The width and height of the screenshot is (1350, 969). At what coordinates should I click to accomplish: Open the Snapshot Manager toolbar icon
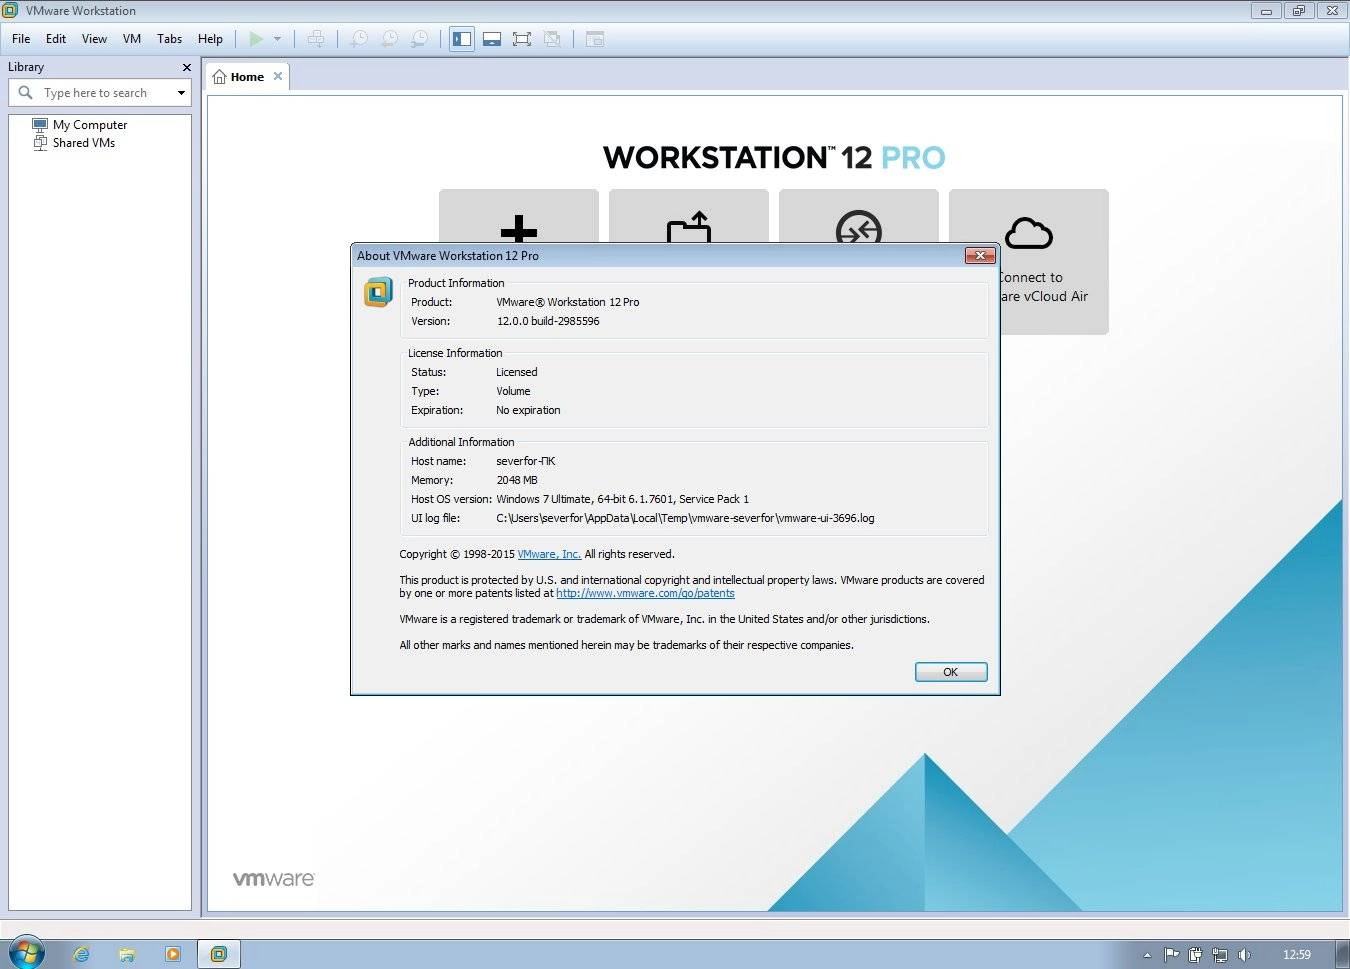[x=421, y=39]
